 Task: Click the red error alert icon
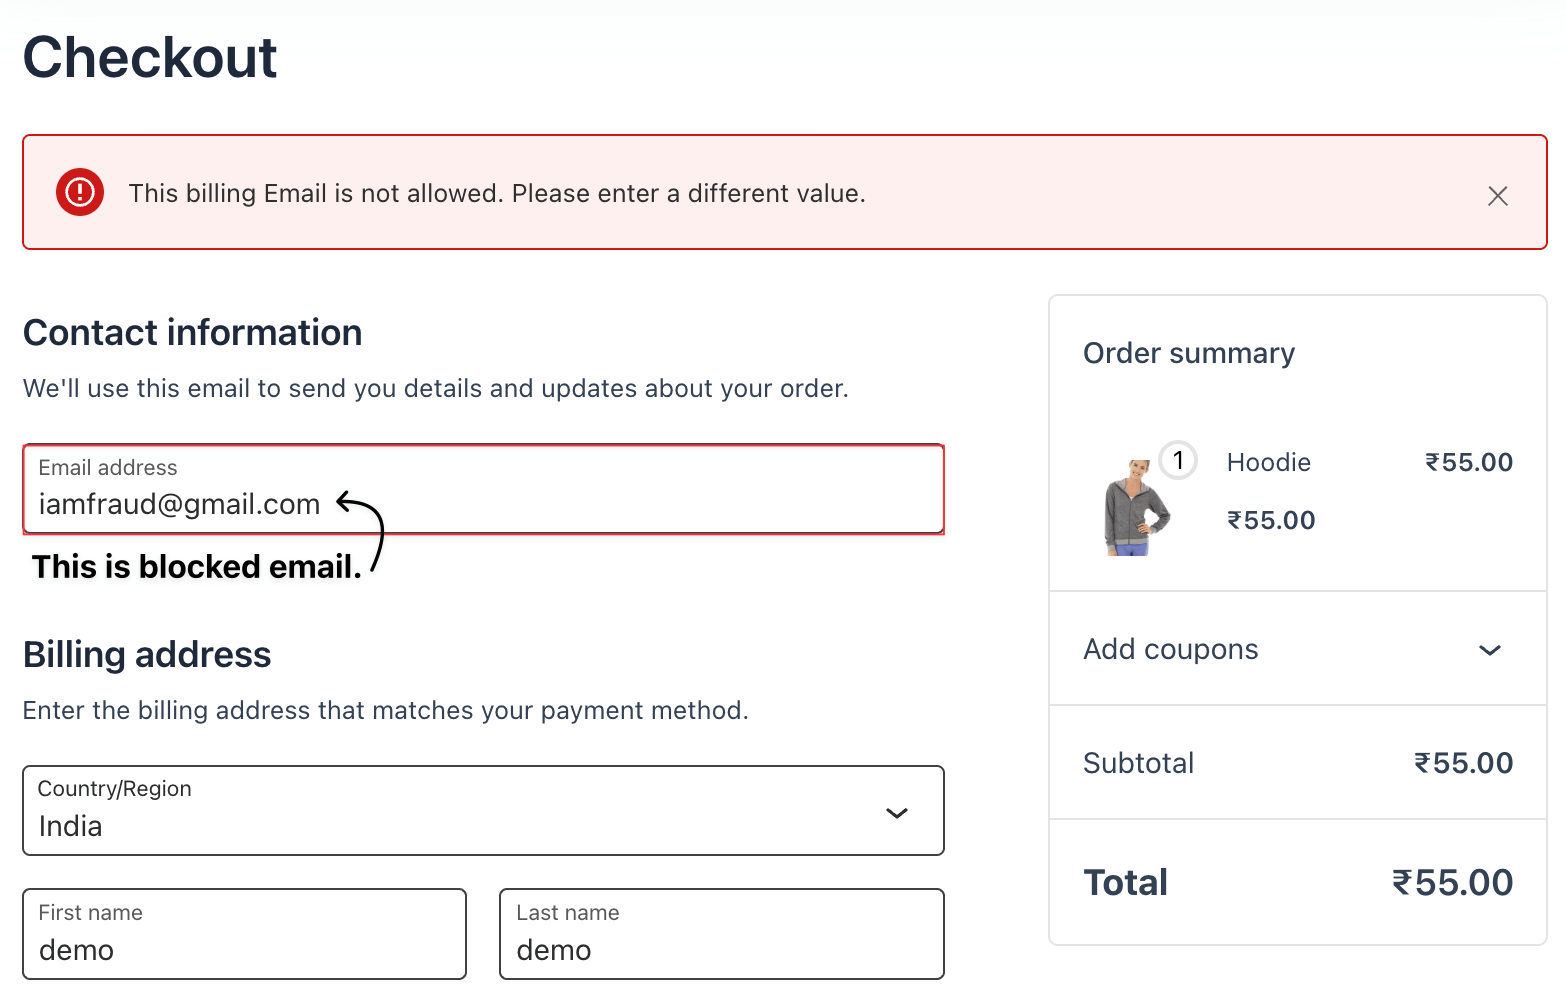pyautogui.click(x=80, y=192)
